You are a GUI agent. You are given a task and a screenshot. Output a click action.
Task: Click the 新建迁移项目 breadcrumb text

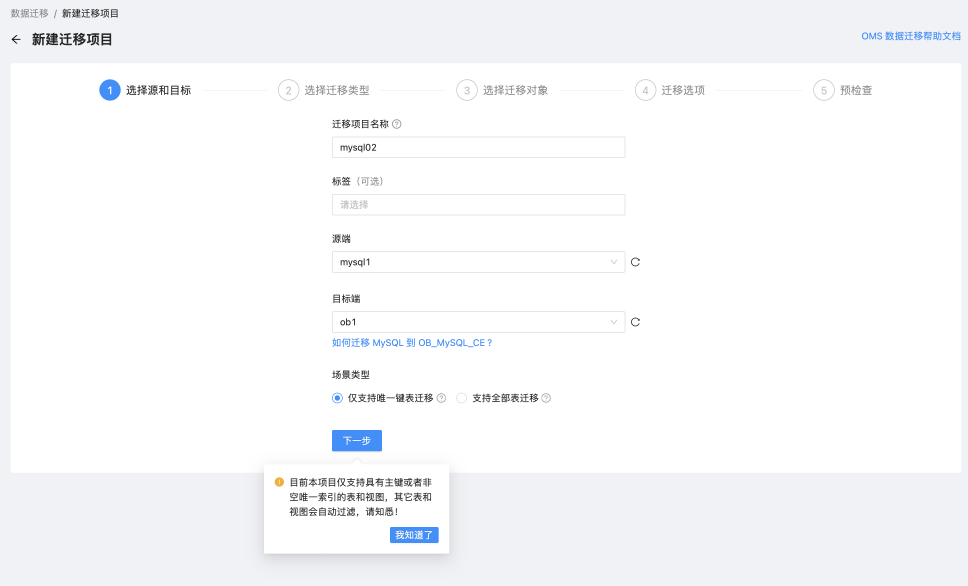[x=90, y=13]
